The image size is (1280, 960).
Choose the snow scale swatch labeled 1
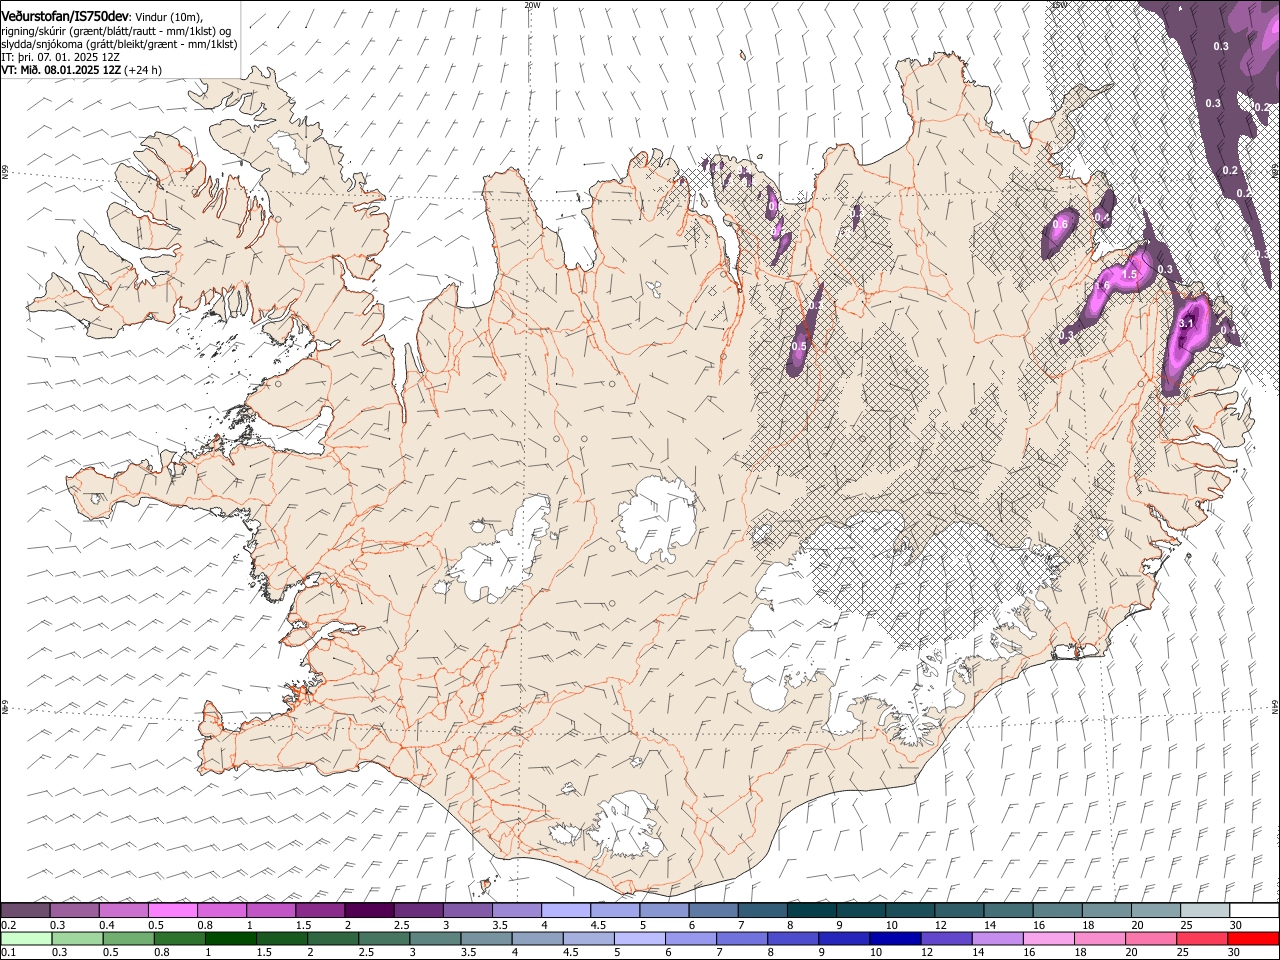coord(270,911)
